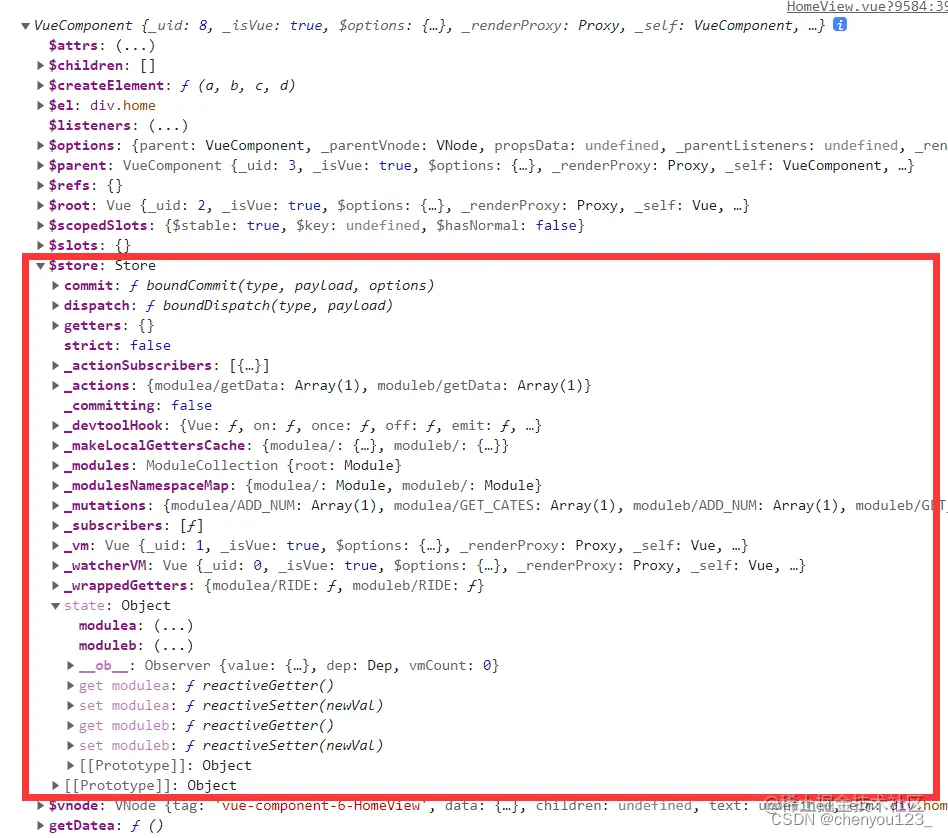Expand the _makeLocalGettersCache property
The image size is (948, 838).
point(56,446)
